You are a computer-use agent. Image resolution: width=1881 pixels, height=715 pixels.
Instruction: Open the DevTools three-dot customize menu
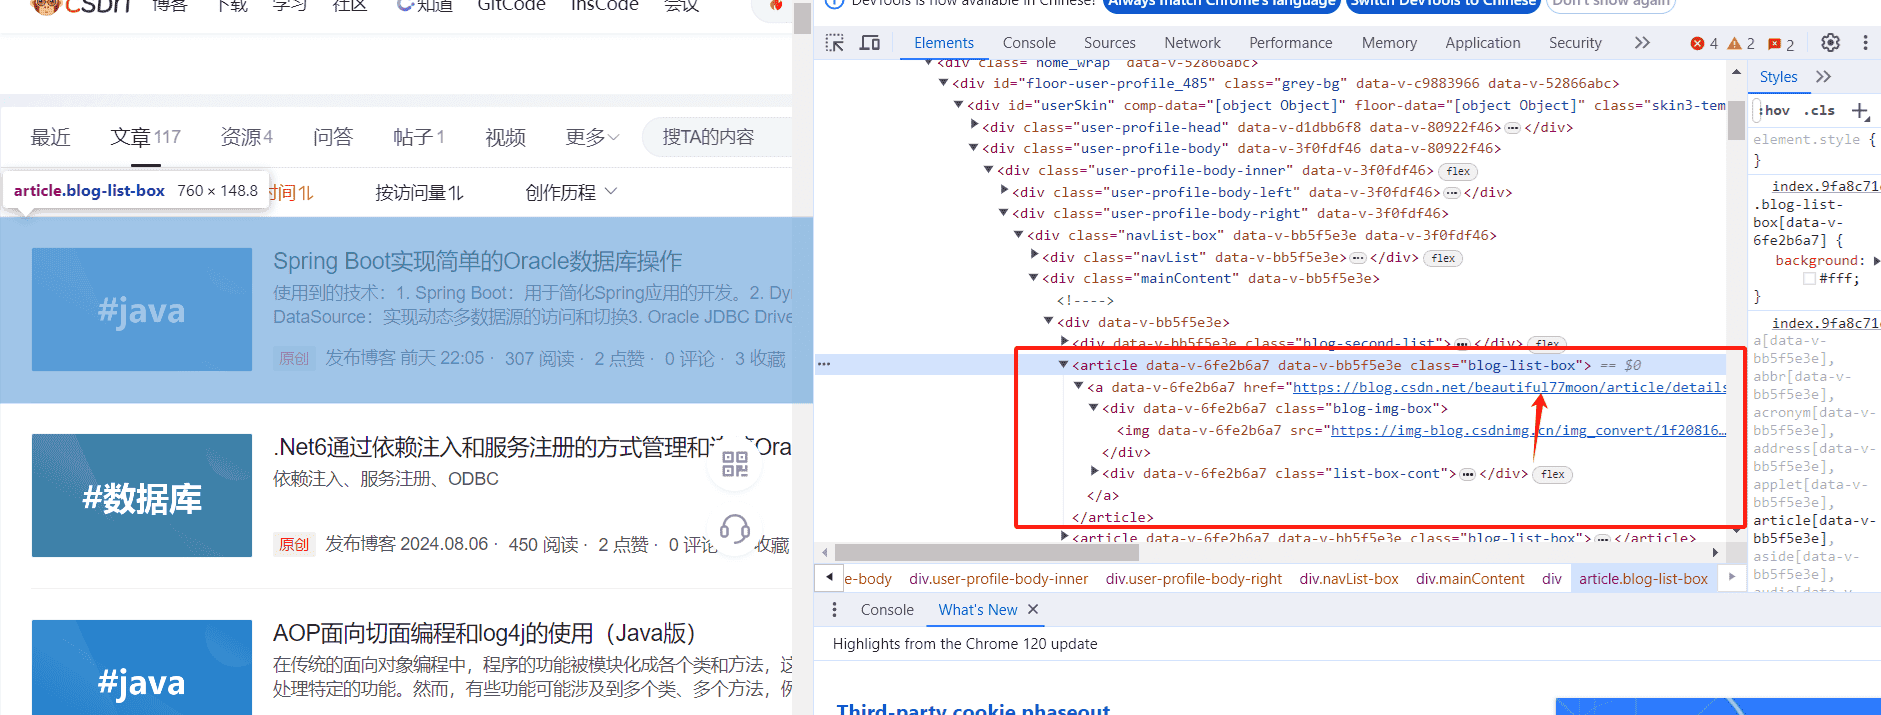tap(1865, 43)
